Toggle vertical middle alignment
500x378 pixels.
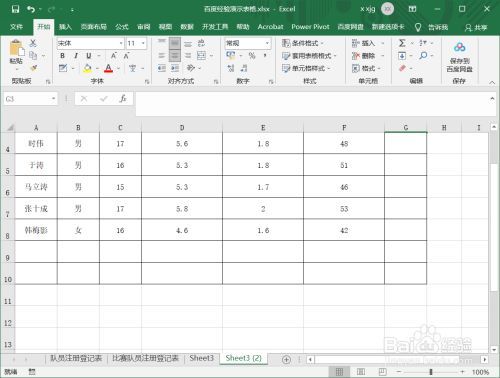click(x=175, y=43)
